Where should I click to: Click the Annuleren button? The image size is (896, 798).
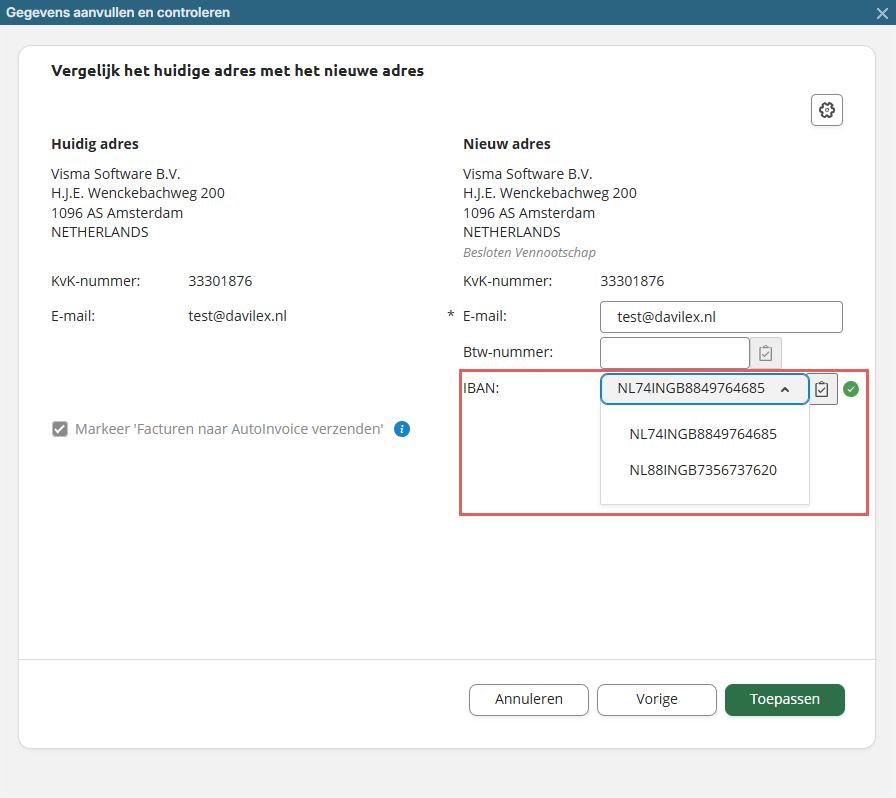tap(529, 700)
